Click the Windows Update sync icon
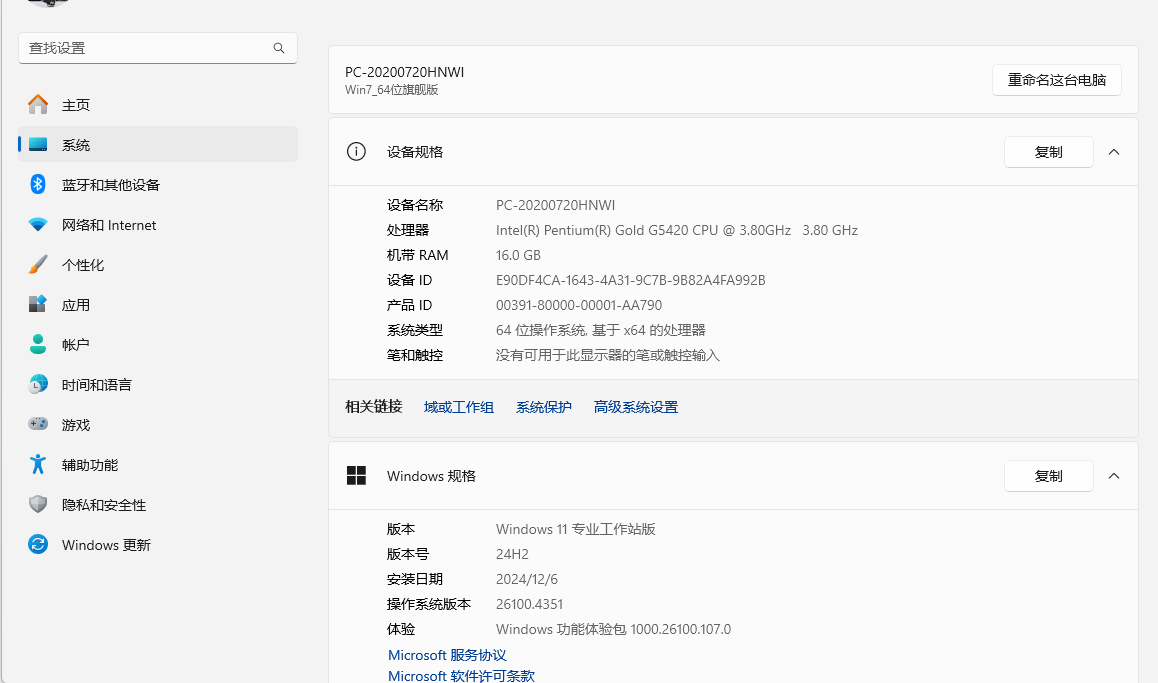 [x=38, y=544]
